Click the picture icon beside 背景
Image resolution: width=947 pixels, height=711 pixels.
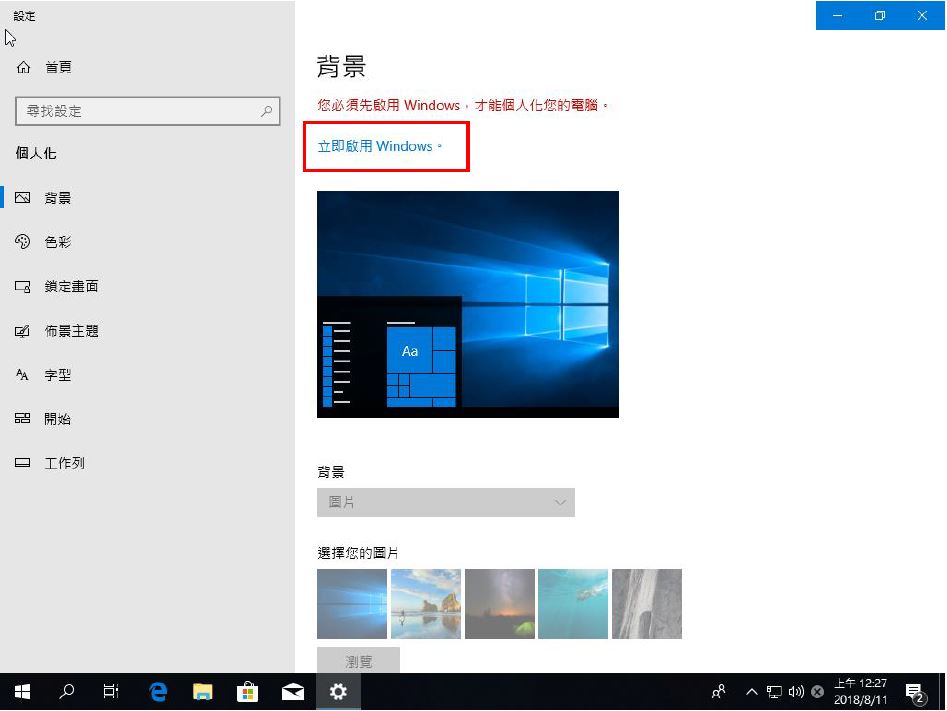[x=22, y=198]
